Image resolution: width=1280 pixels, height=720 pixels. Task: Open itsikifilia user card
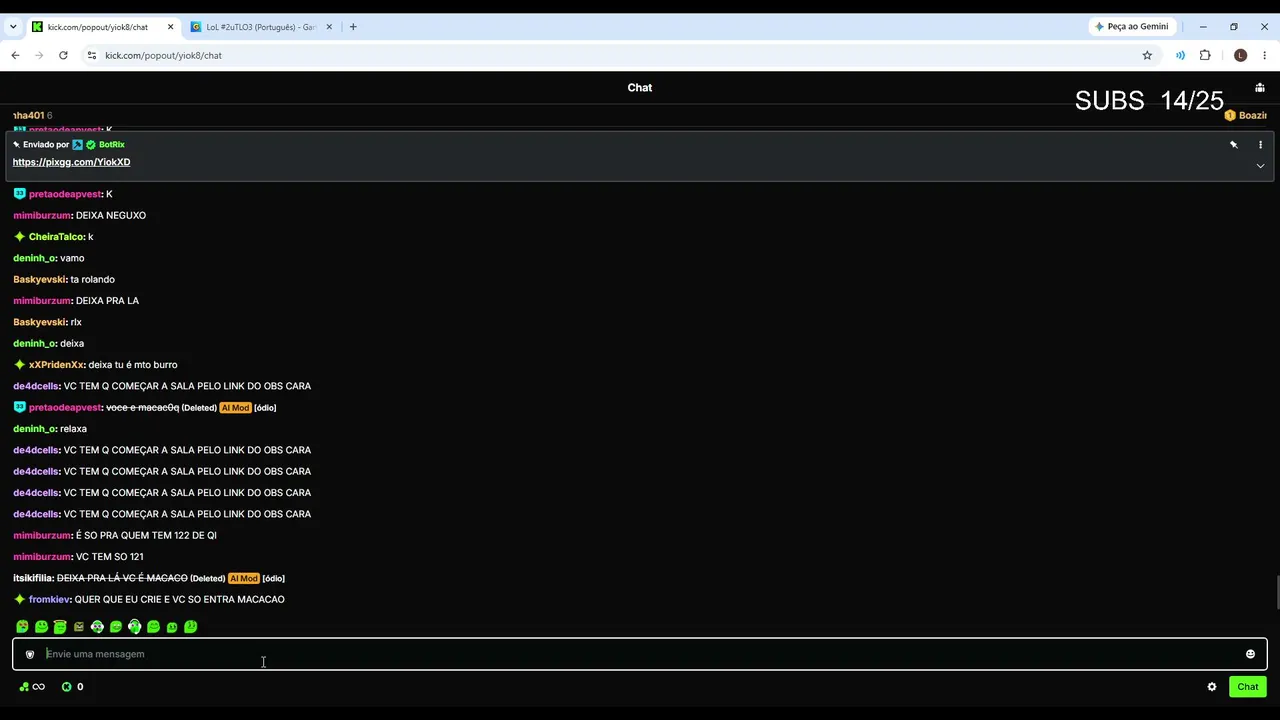coord(33,579)
